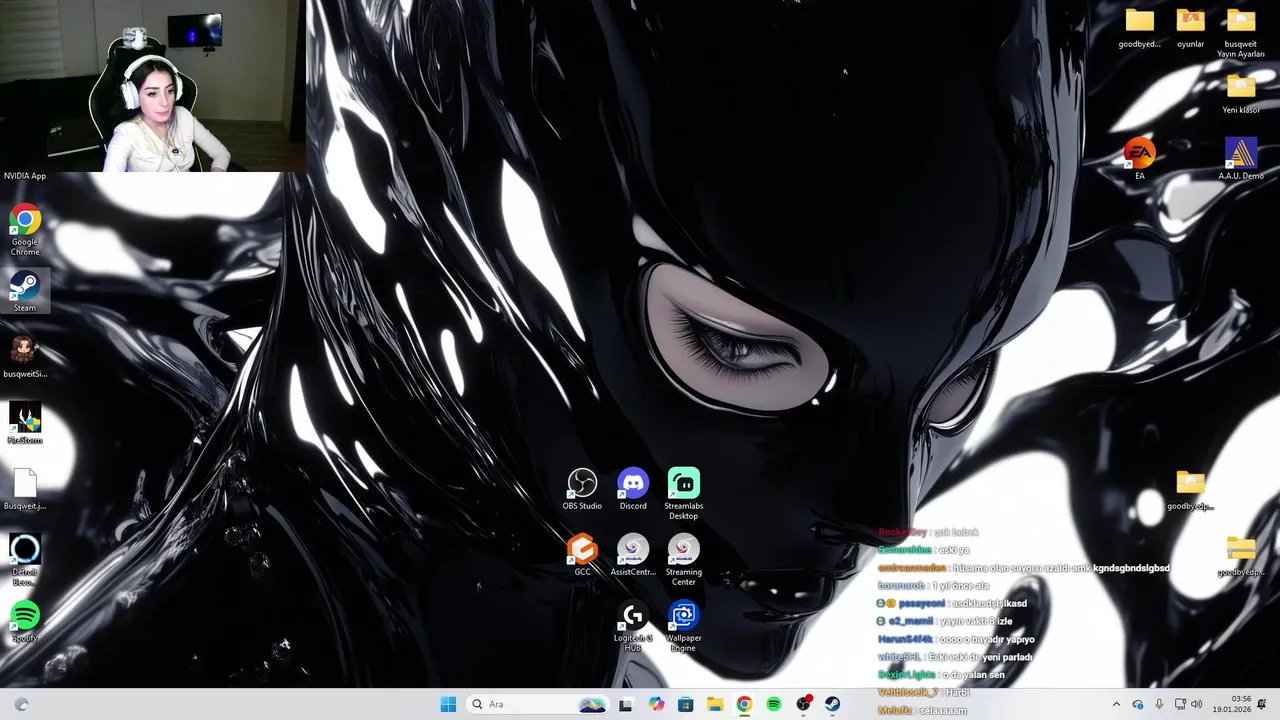Image resolution: width=1280 pixels, height=720 pixels.
Task: Select the FireStorm desktop shortcut
Action: pyautogui.click(x=25, y=423)
